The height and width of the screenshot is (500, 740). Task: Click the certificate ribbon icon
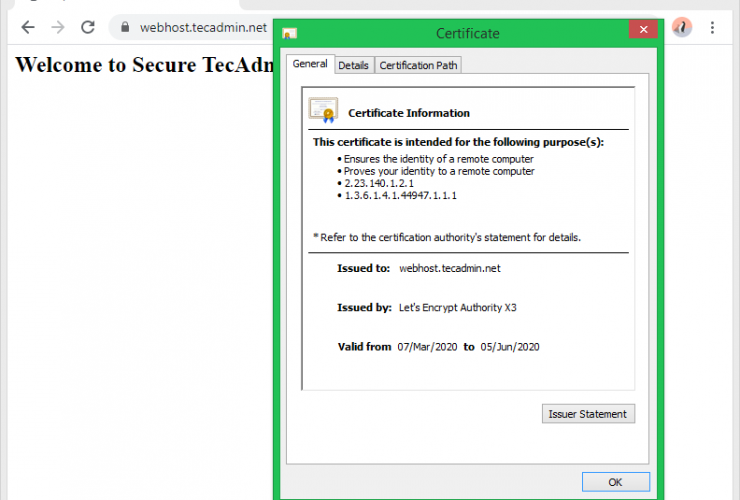[323, 109]
